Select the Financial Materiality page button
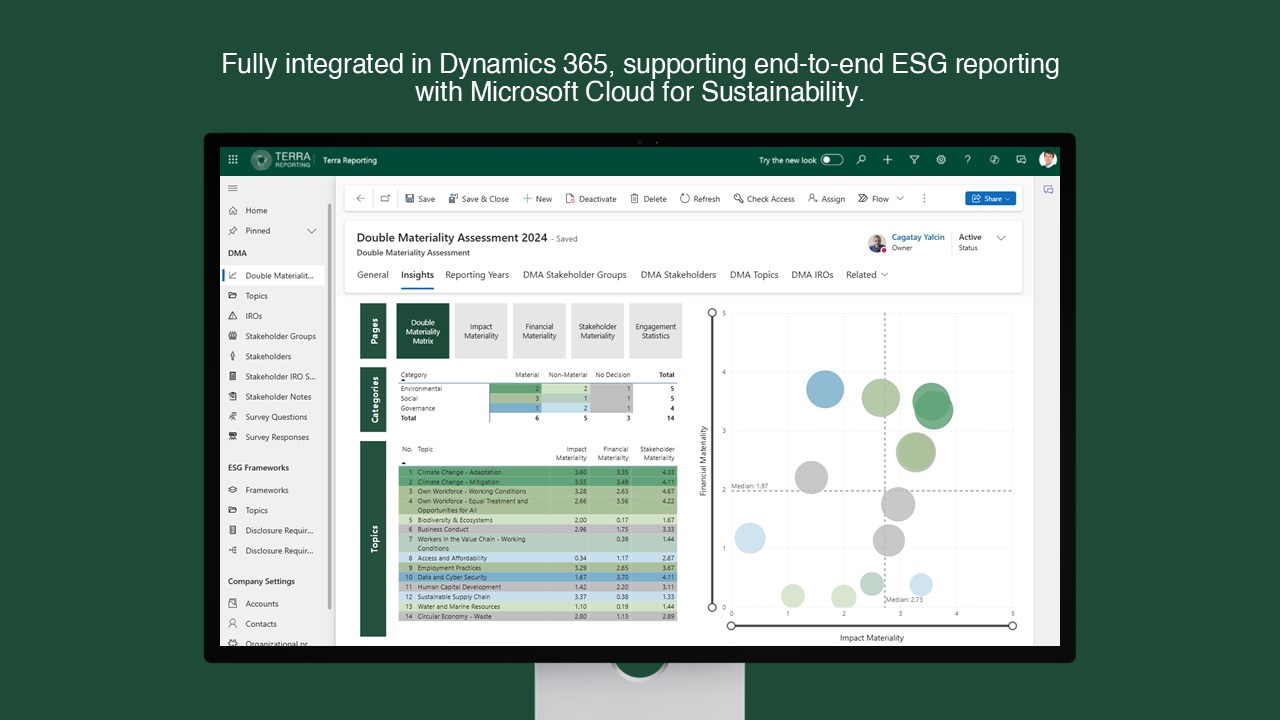Viewport: 1280px width, 720px height. coord(539,331)
